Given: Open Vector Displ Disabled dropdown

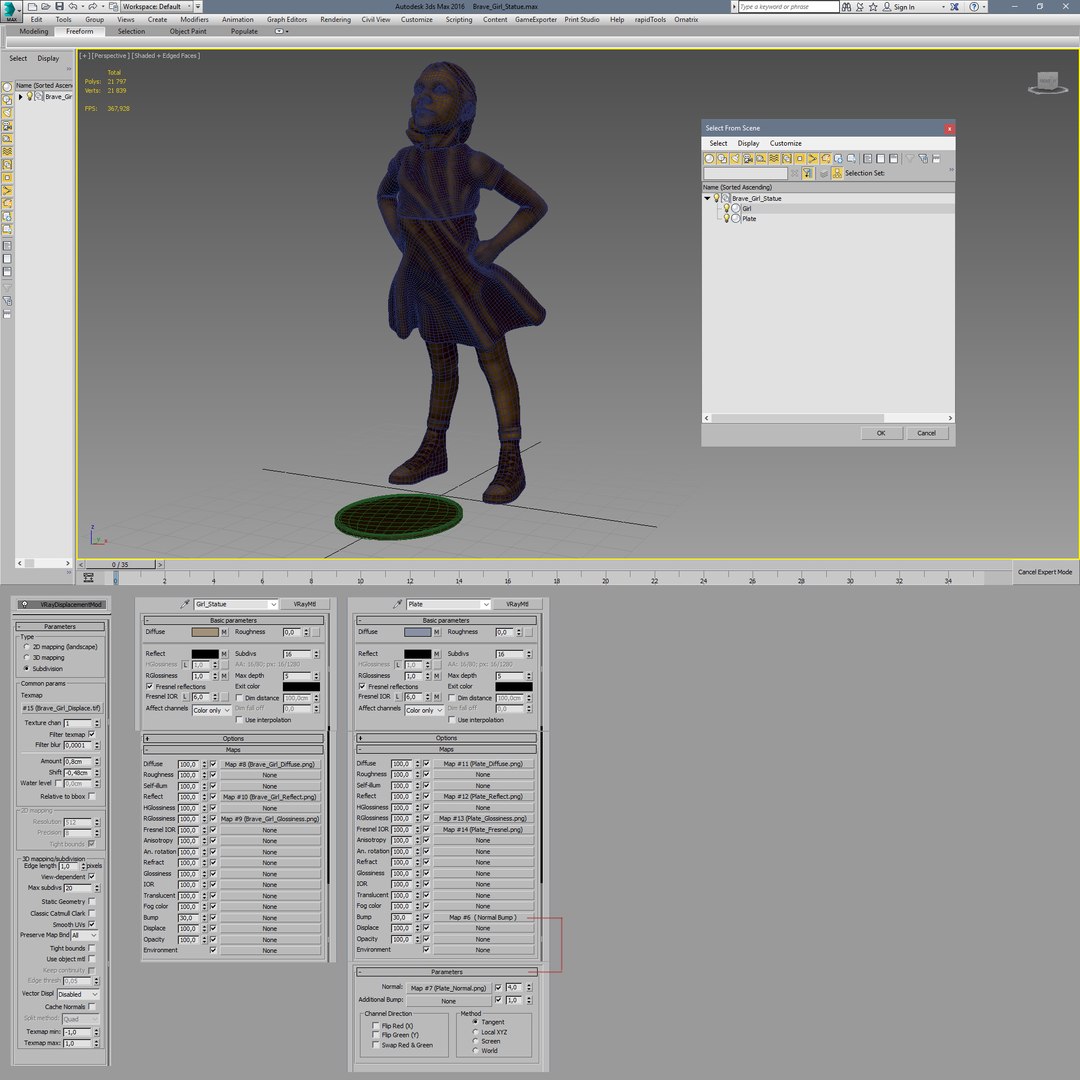Looking at the screenshot, I should coord(78,994).
